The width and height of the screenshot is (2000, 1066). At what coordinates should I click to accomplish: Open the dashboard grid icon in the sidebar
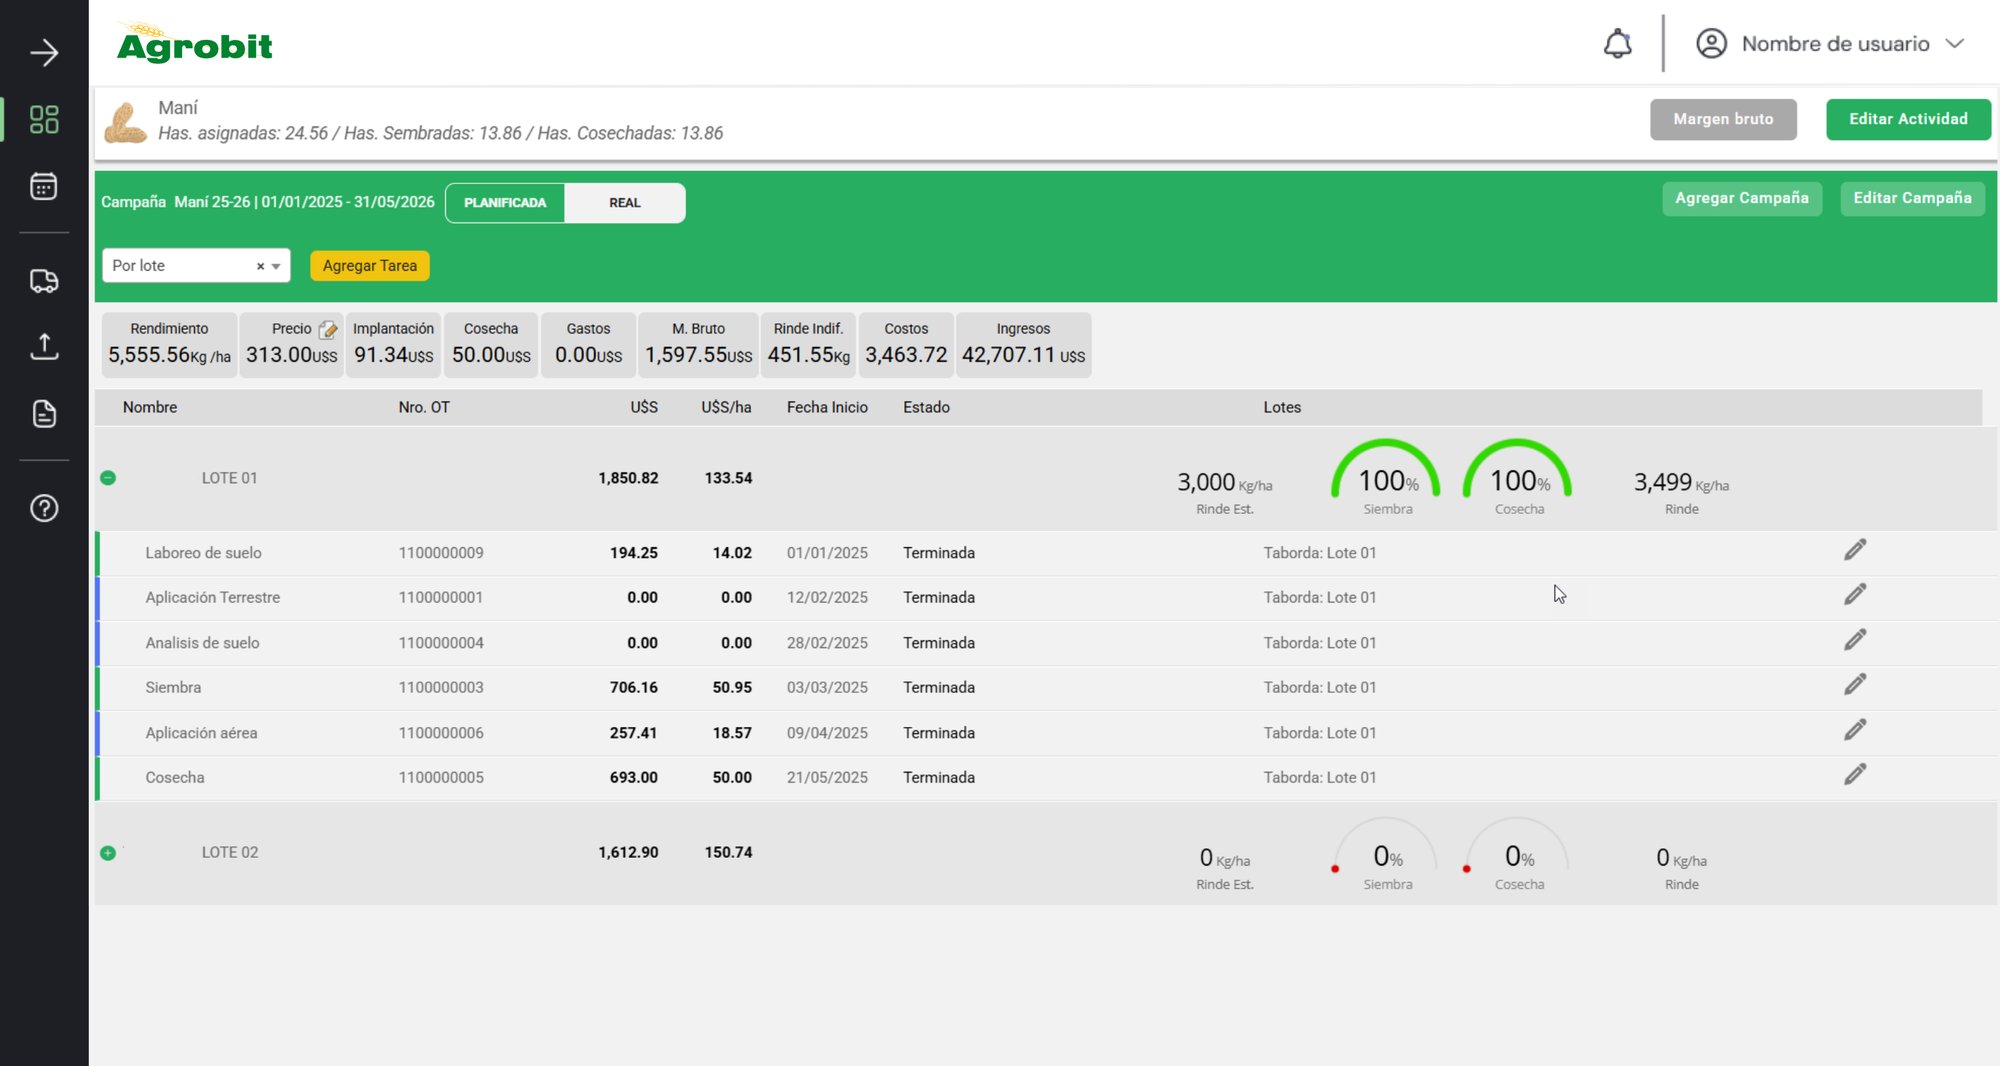pyautogui.click(x=44, y=120)
